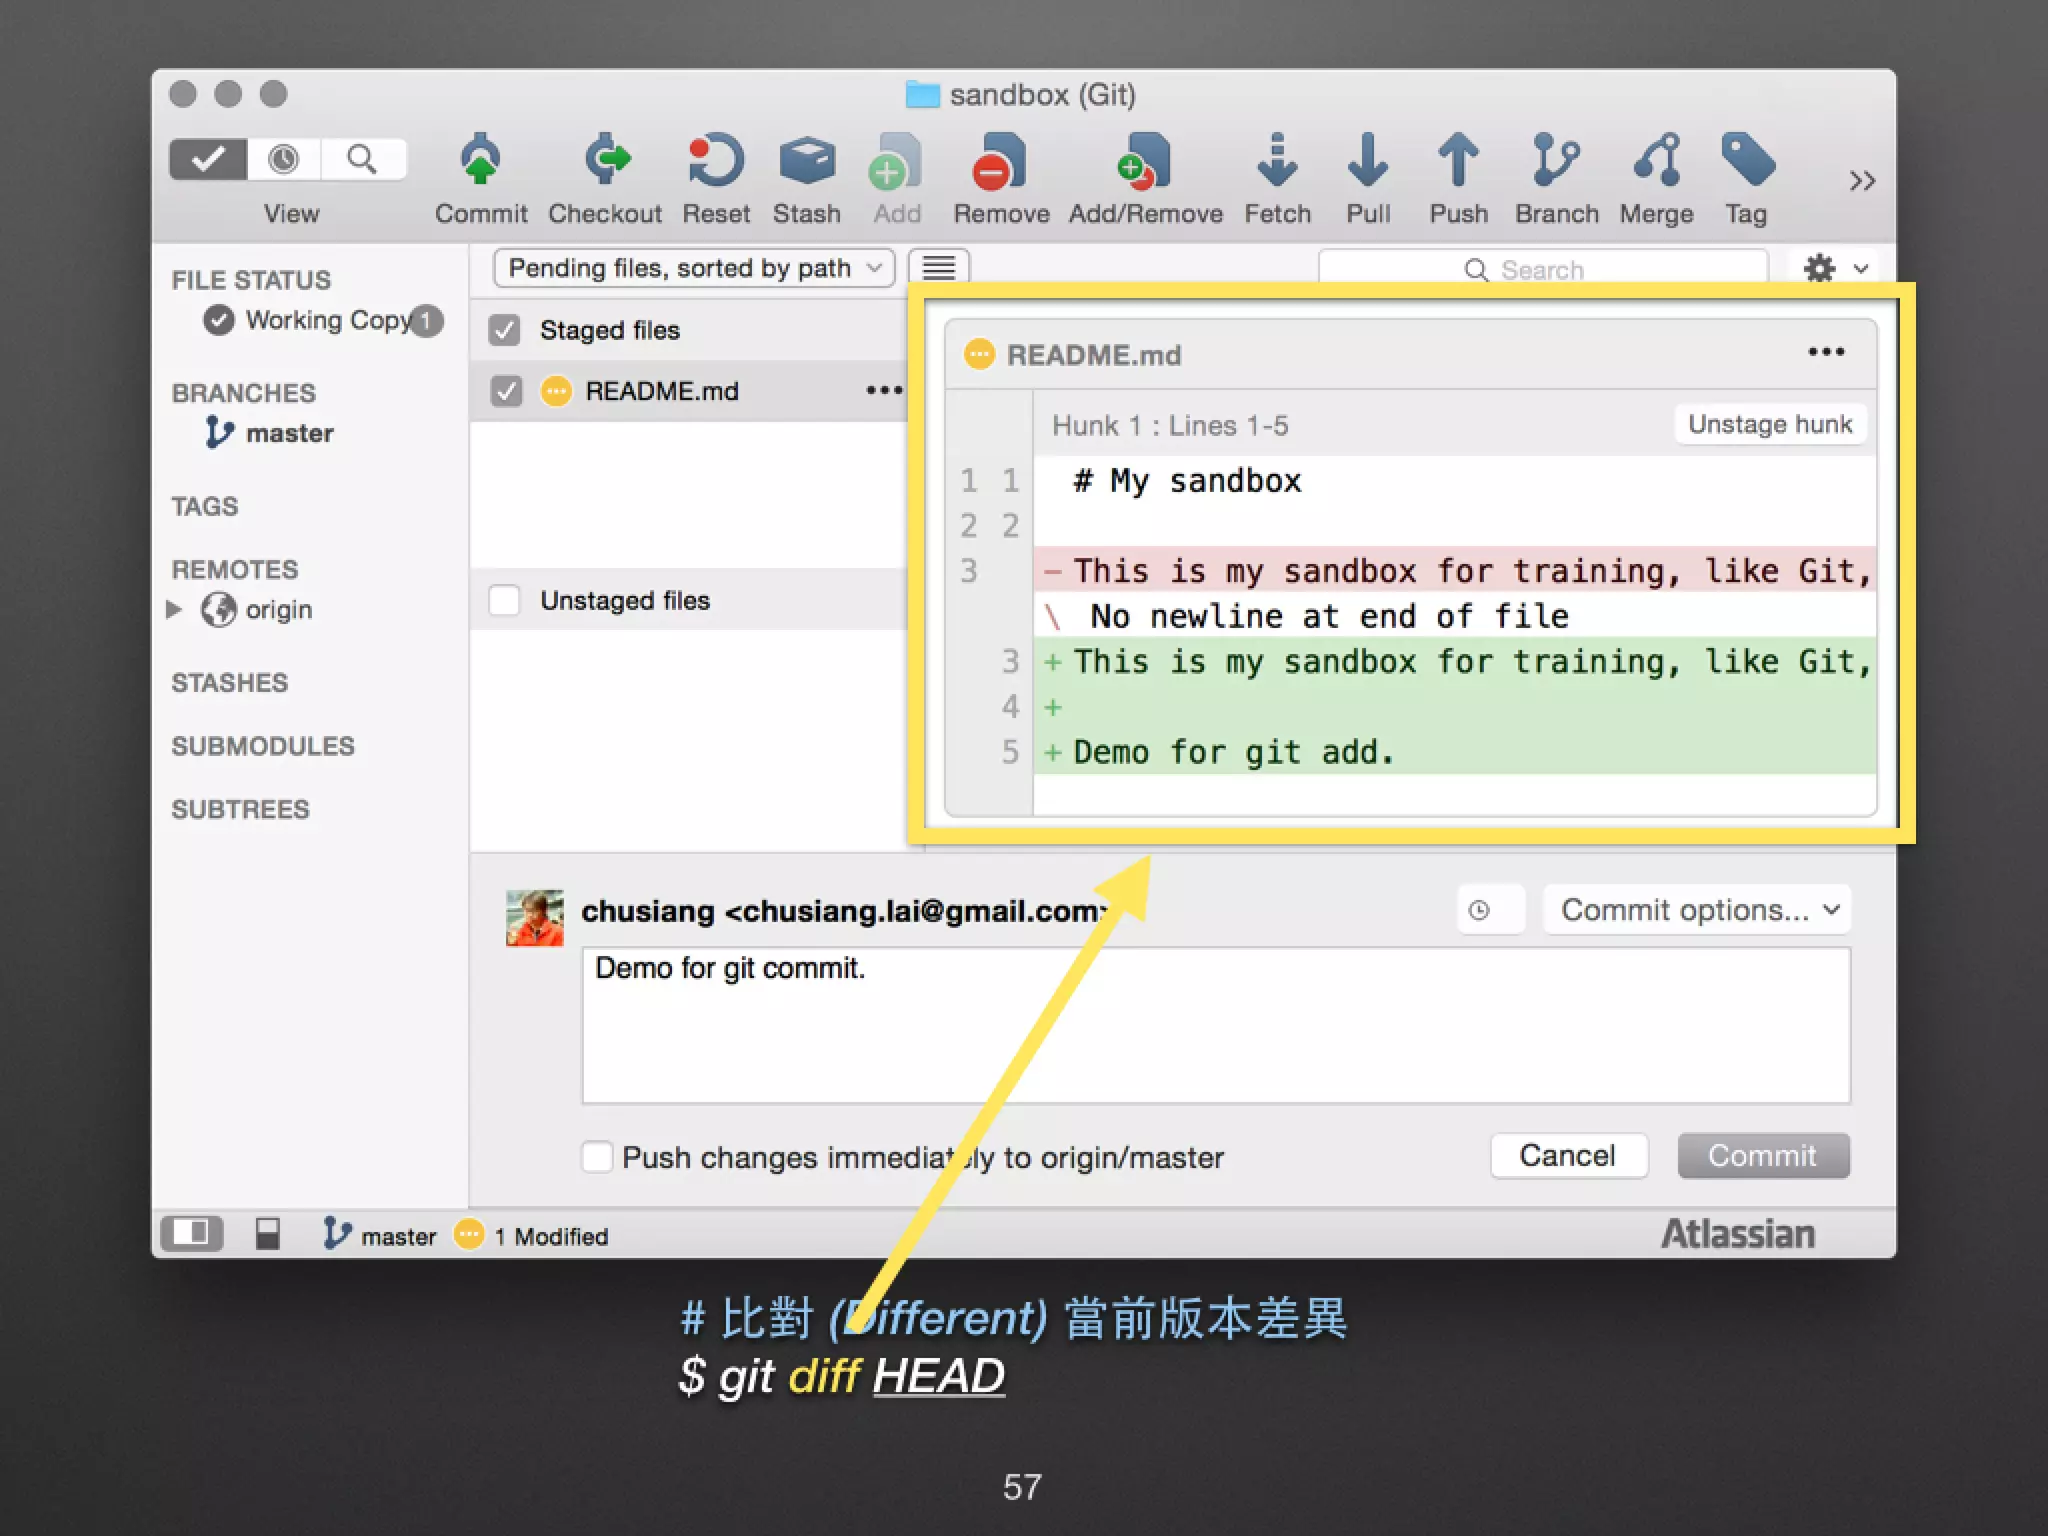Image resolution: width=2048 pixels, height=1536 pixels.
Task: Click the Tag toolbar icon
Action: point(1746,162)
